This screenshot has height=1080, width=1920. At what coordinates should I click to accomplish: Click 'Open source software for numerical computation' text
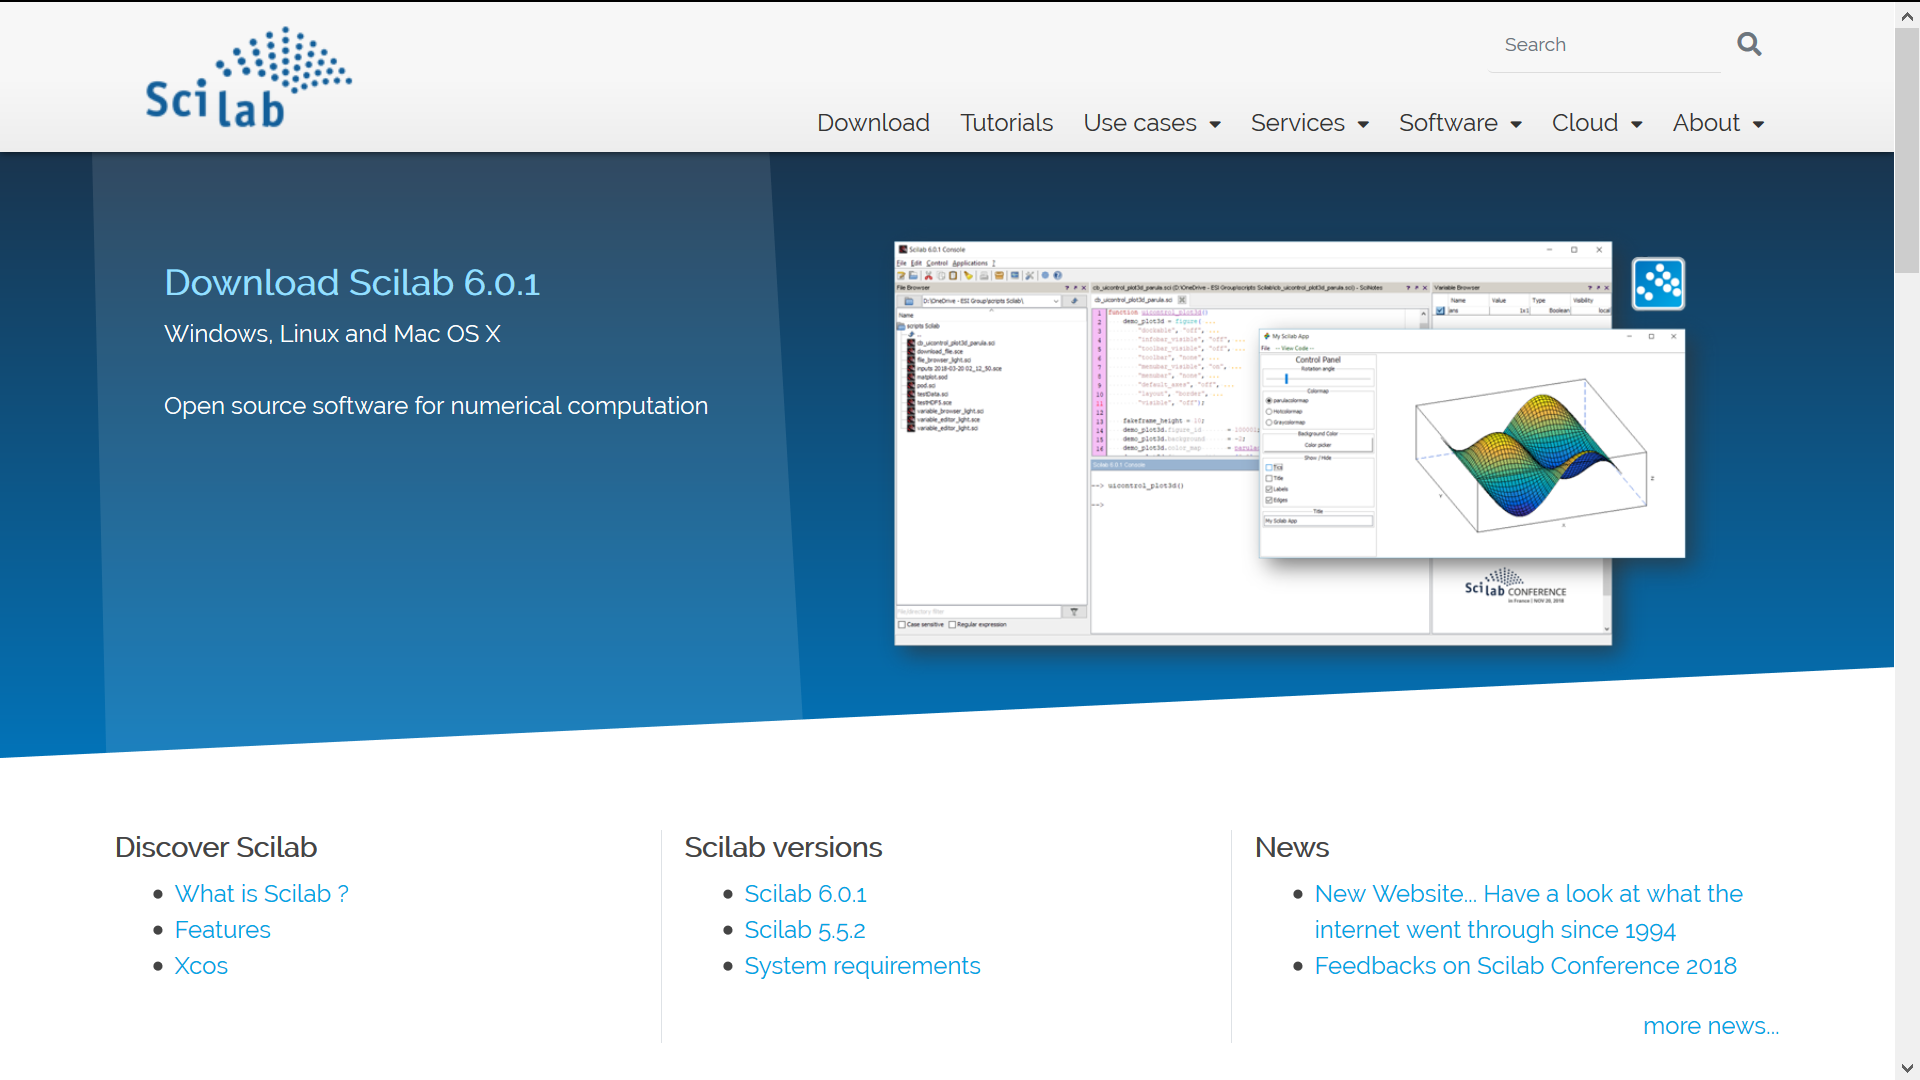point(436,406)
